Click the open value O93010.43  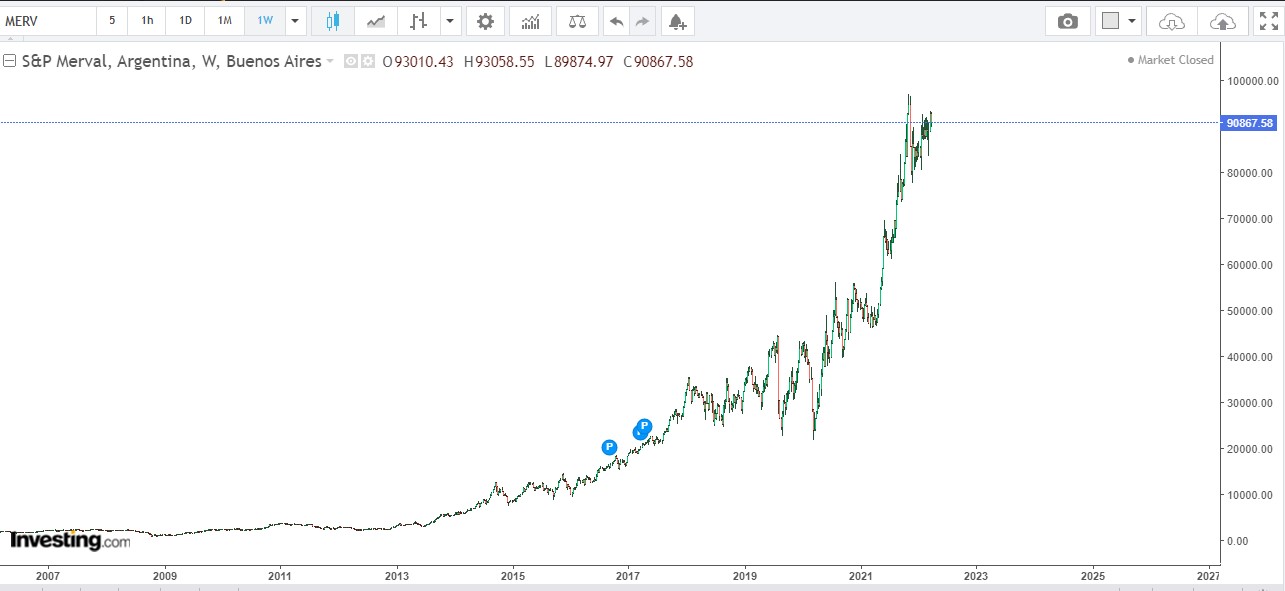[418, 62]
